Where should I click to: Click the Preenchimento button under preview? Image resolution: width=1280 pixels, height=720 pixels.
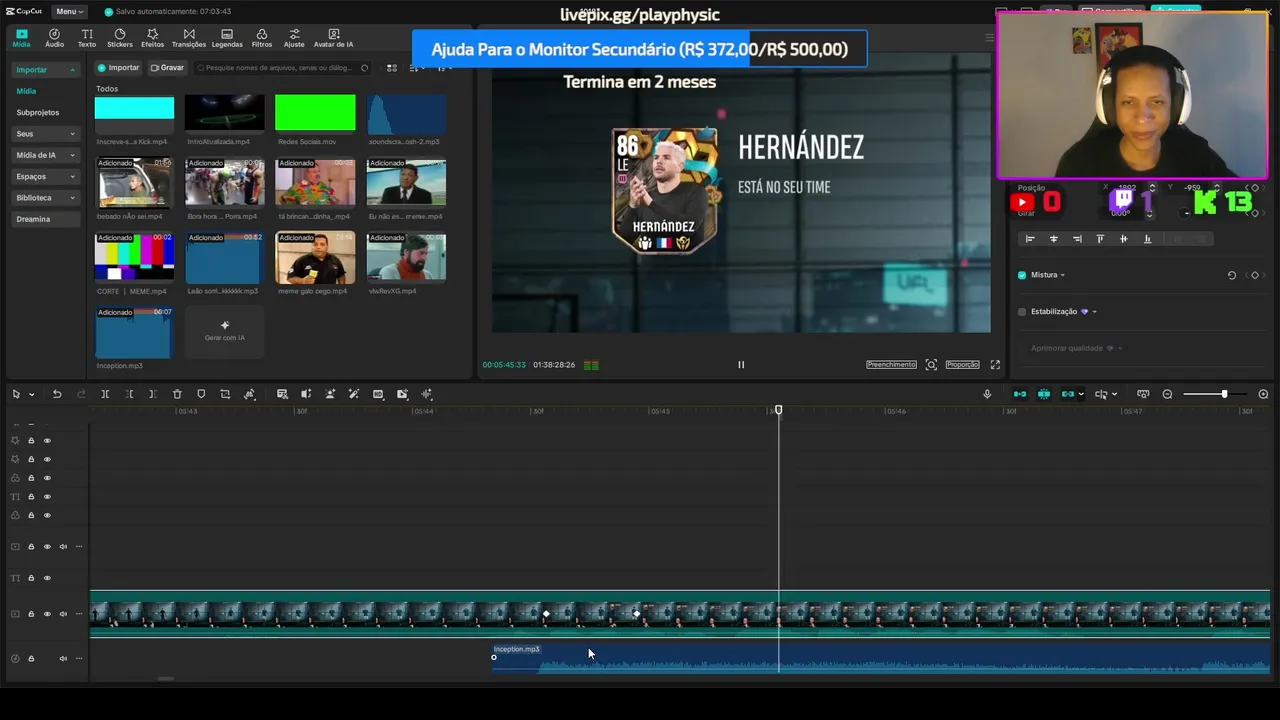[891, 365]
